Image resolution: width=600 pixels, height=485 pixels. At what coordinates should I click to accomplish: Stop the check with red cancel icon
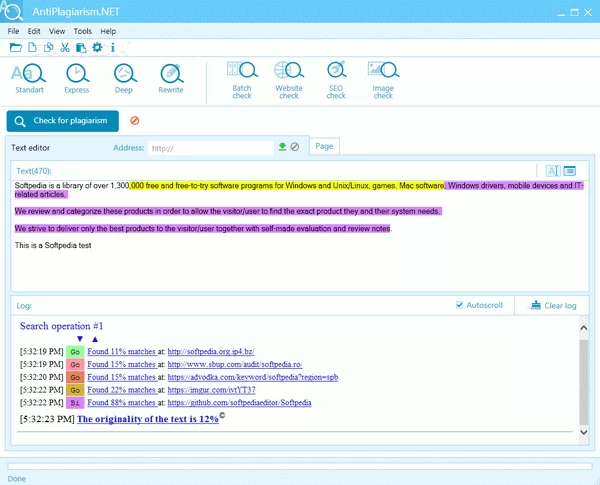[135, 121]
